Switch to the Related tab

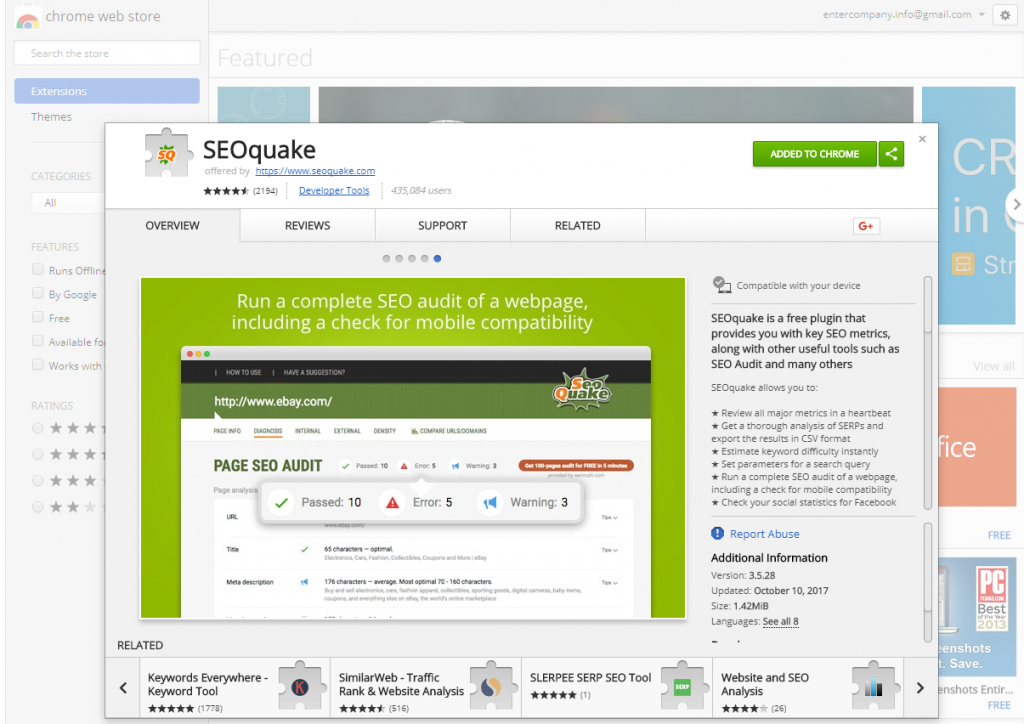click(x=577, y=225)
